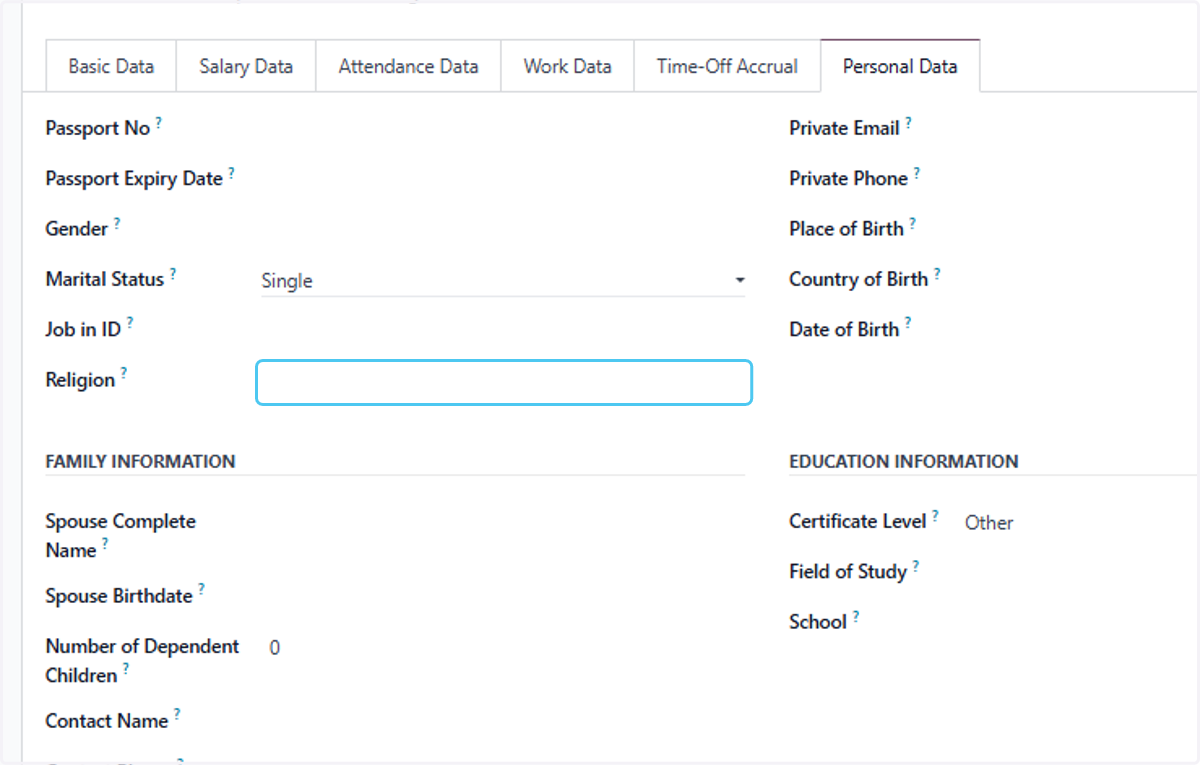The height and width of the screenshot is (765, 1200).
Task: Show help for Spouse Birthdate
Action: click(x=200, y=589)
